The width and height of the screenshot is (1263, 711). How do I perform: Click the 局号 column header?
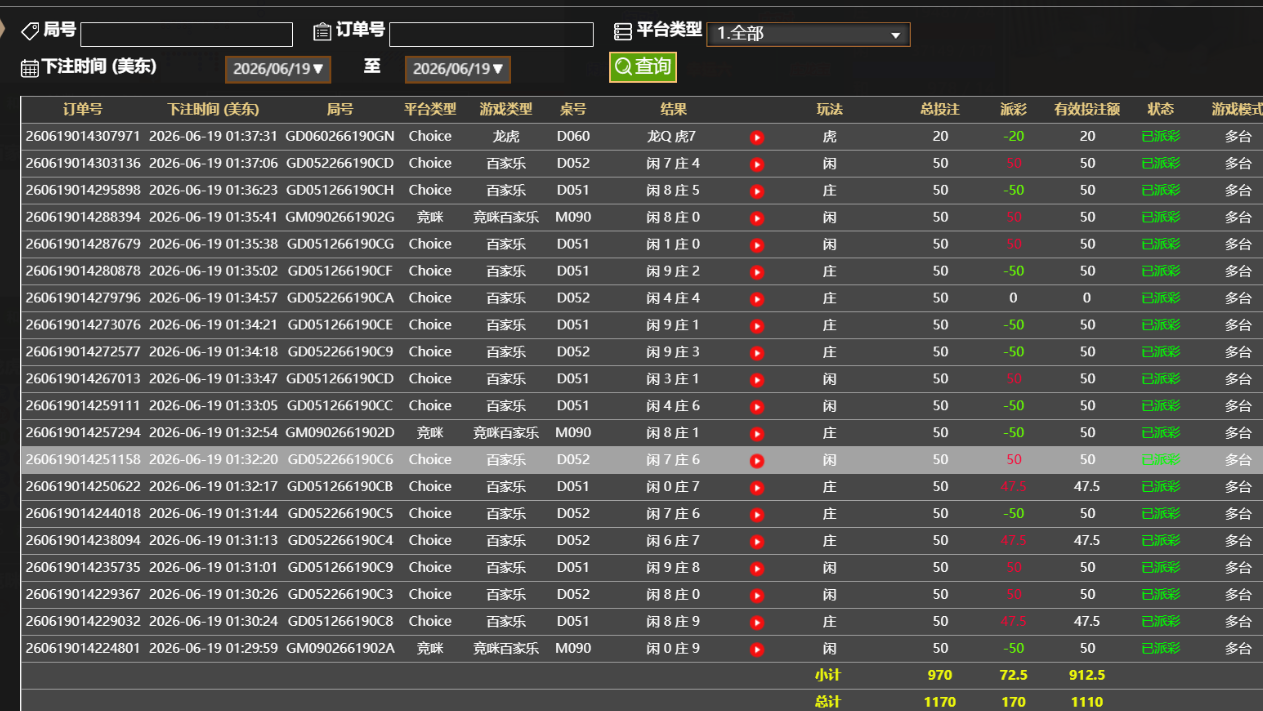340,109
